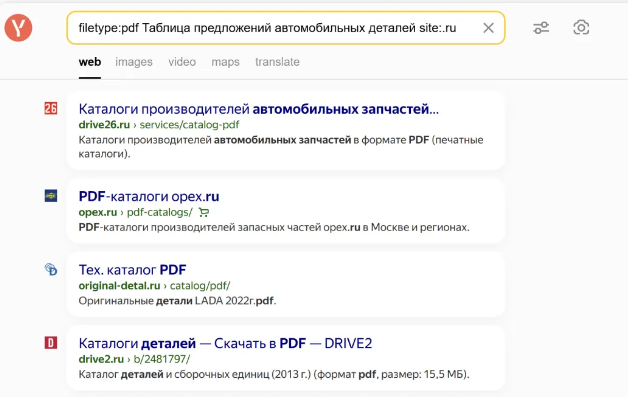Open 'Каталоги производителей автомобильных запчастей' result
Image resolution: width=628 pixels, height=397 pixels.
259,109
